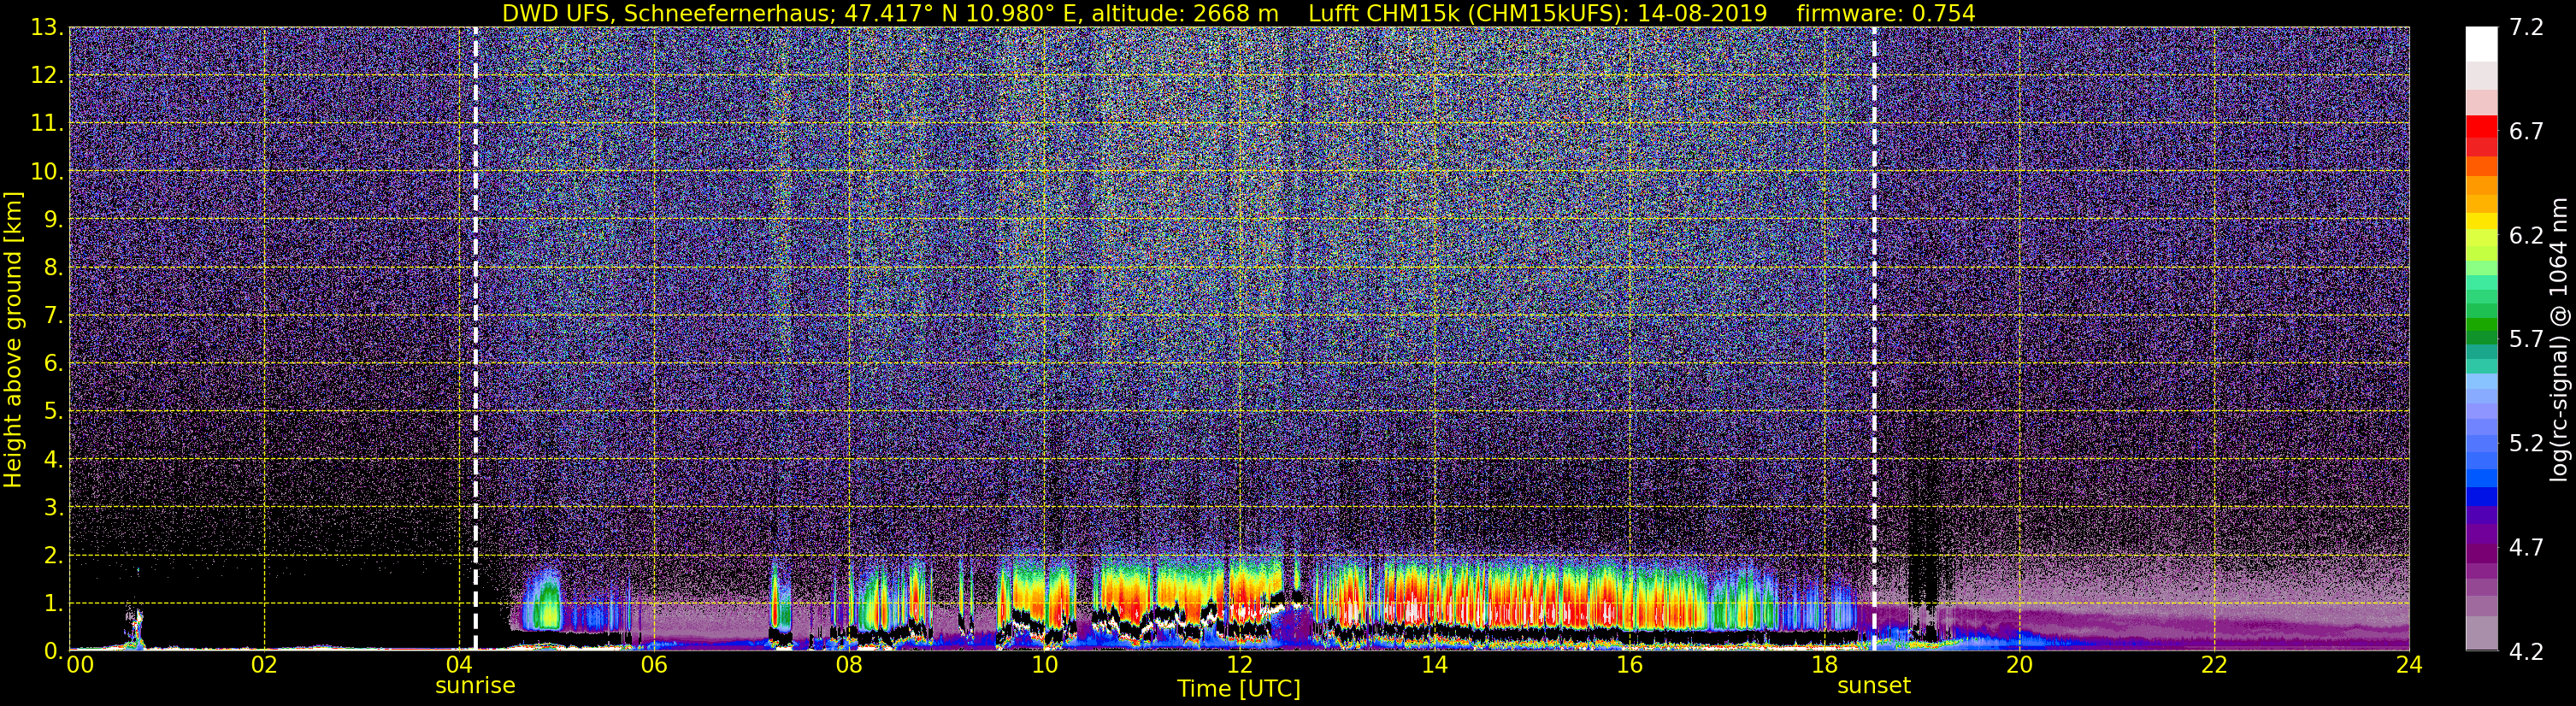The image size is (2576, 706).
Task: Click the 'log(rc-signal) @ 1064 nm' colorbar label
Action: coord(2559,339)
